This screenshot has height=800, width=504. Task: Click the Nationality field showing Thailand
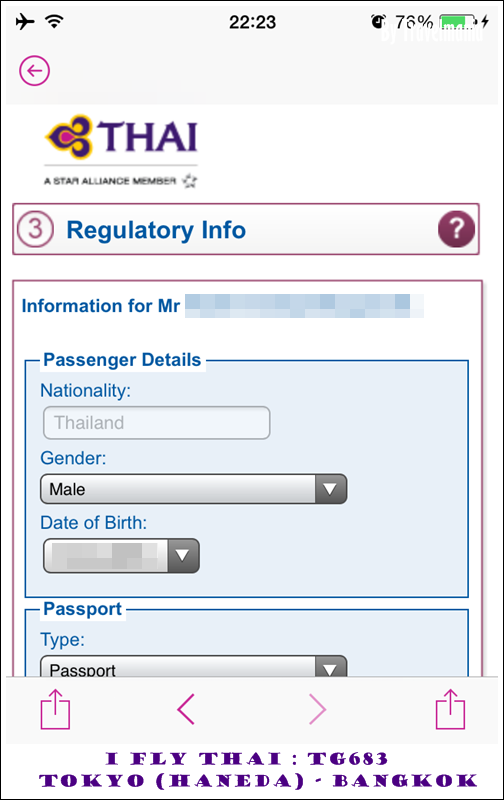pyautogui.click(x=157, y=422)
